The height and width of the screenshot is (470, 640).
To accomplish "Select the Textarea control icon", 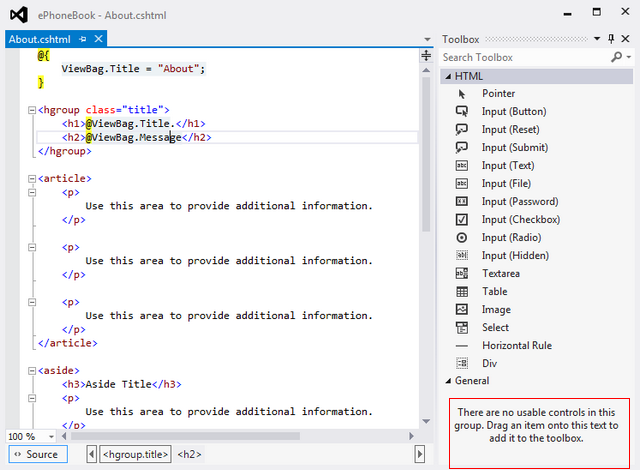I will (x=462, y=273).
